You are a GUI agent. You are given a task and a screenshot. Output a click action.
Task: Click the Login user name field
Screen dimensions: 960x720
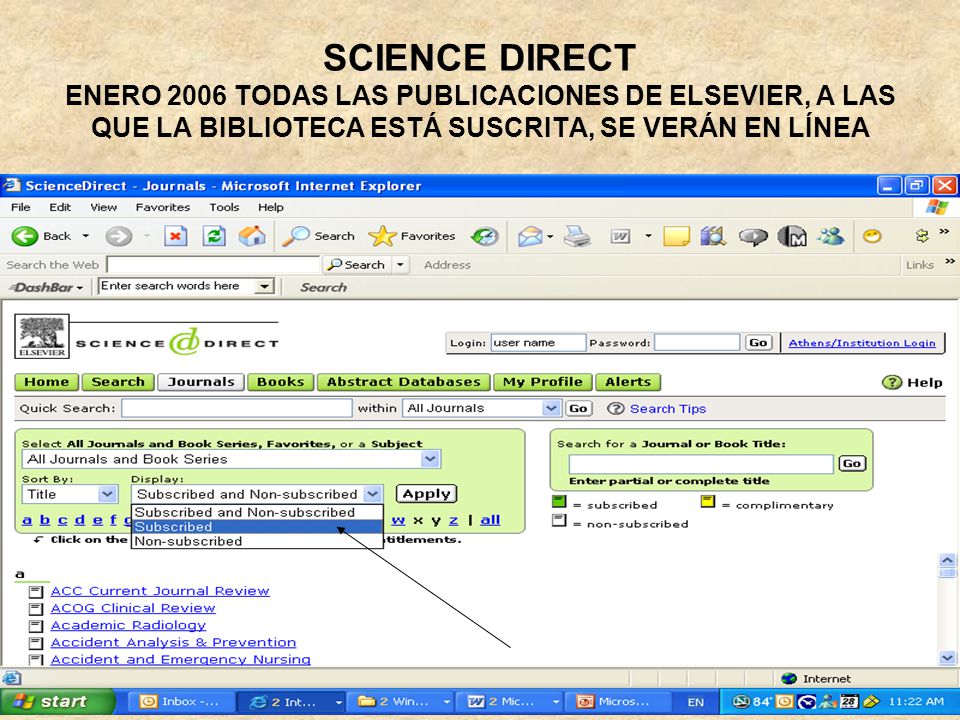[x=538, y=343]
